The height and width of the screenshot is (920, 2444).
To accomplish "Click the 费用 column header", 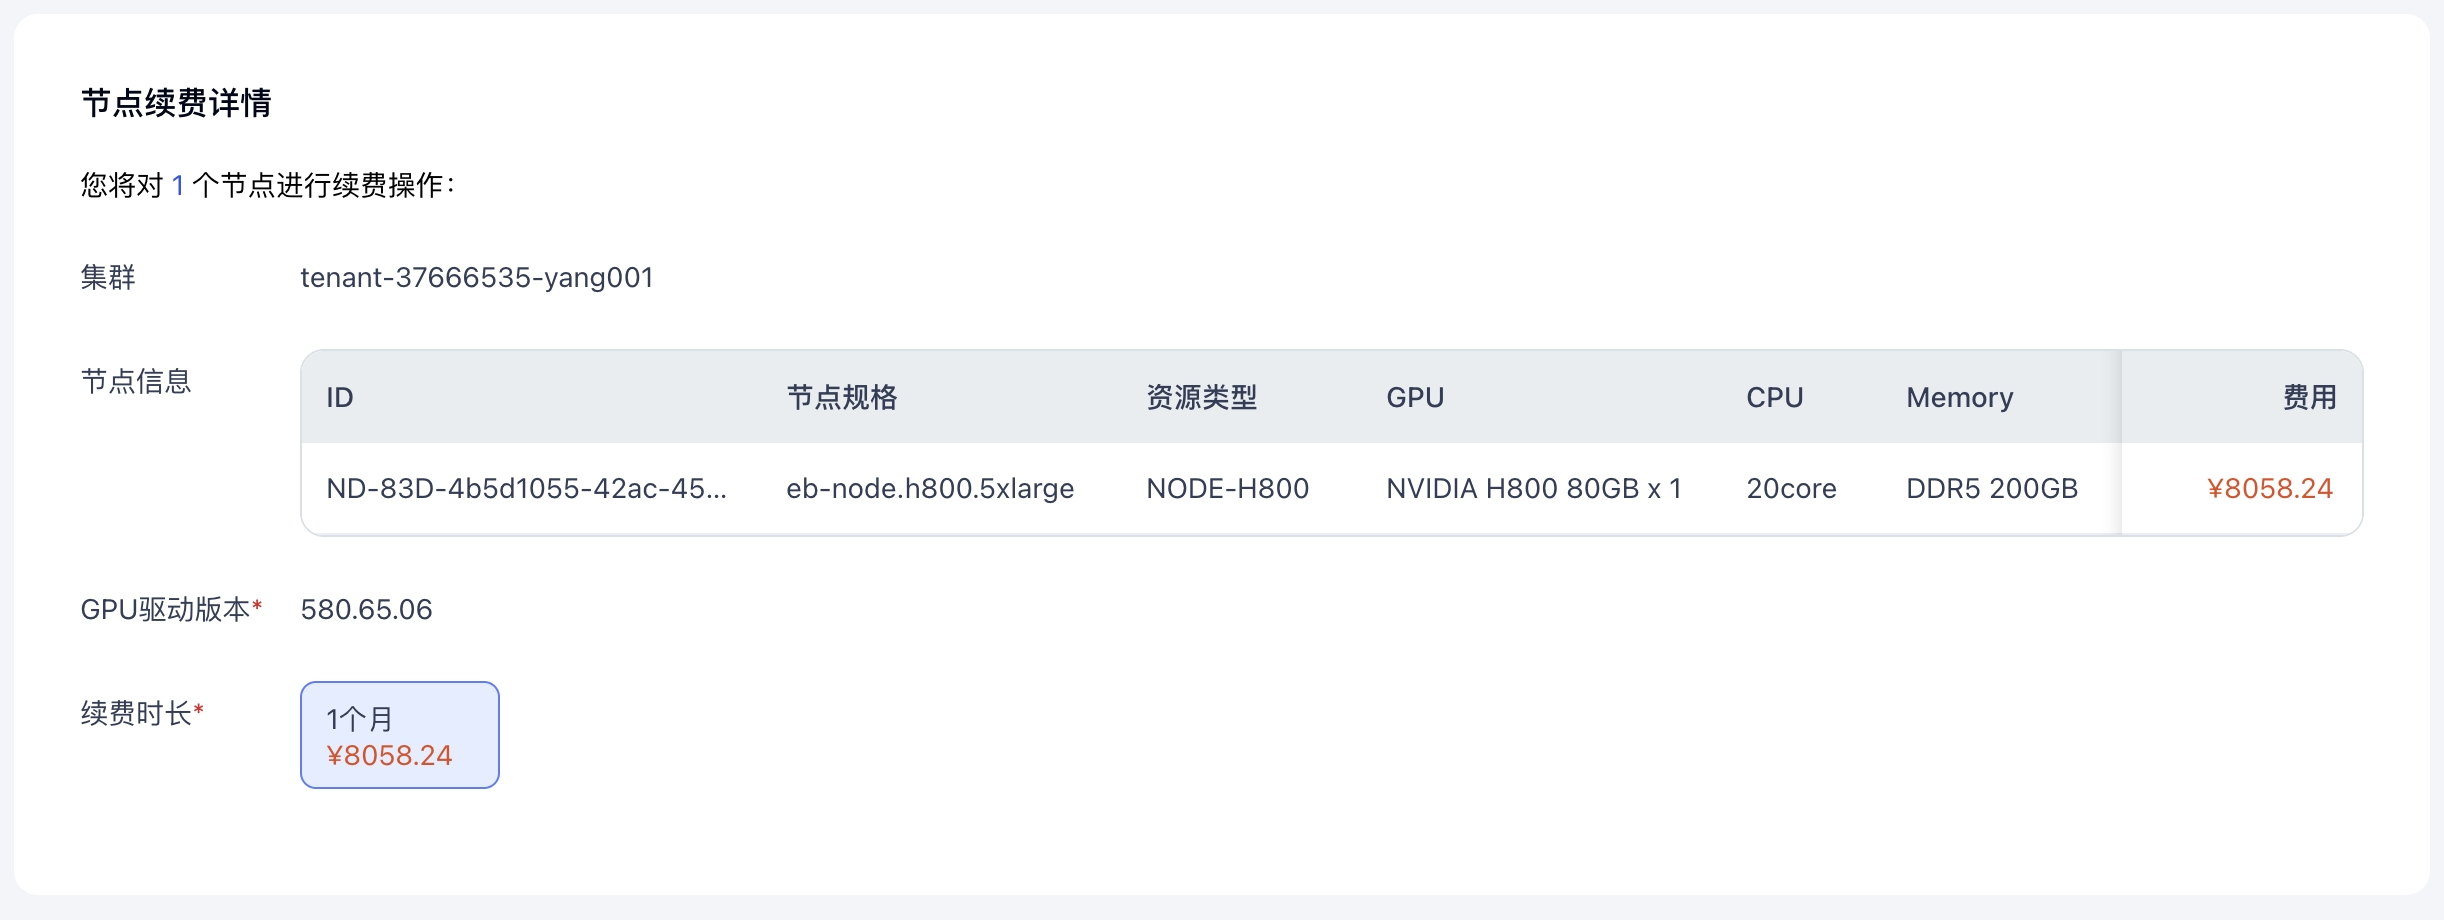I will (x=2308, y=398).
